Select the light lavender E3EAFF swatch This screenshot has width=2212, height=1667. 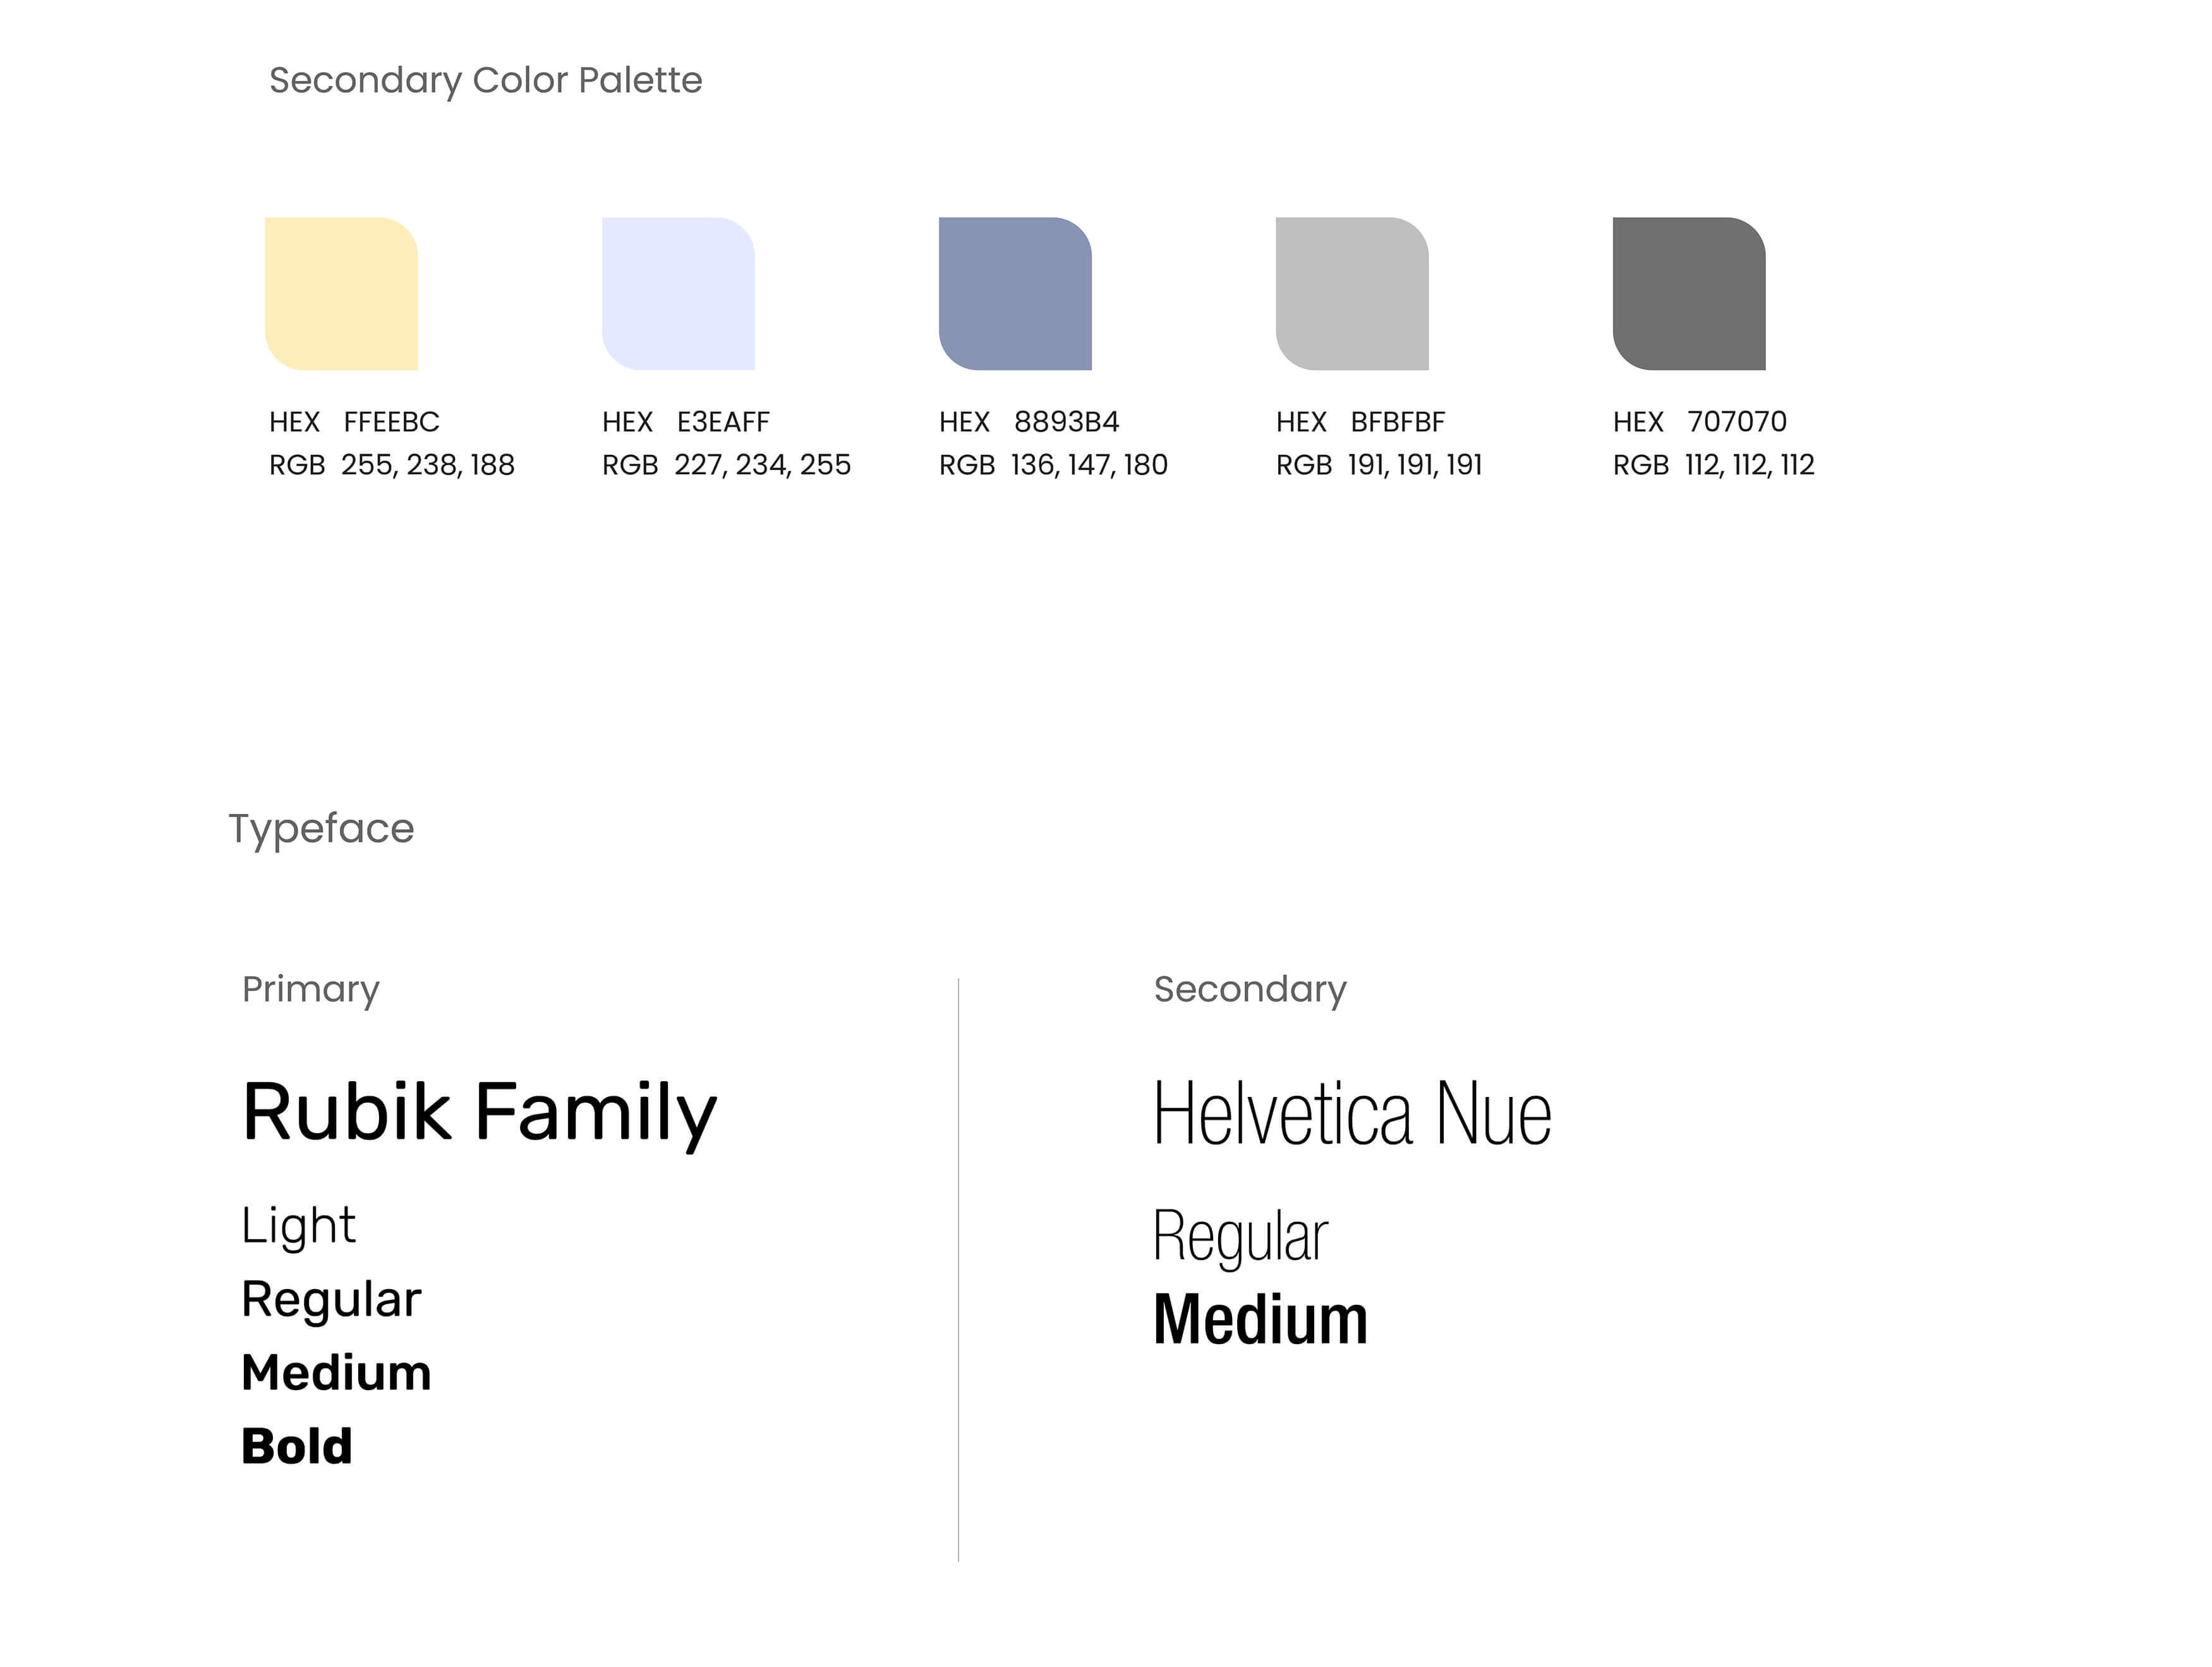[678, 293]
